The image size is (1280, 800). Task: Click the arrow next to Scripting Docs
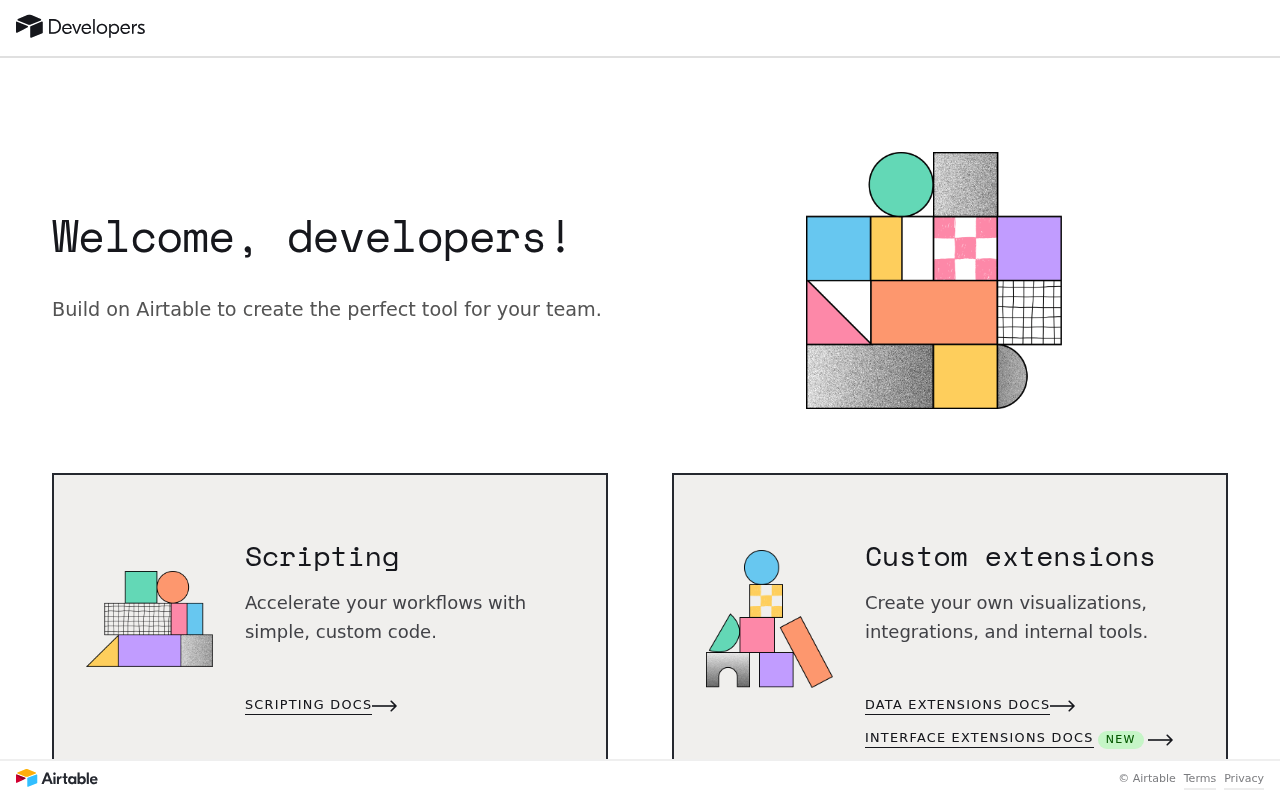coord(385,706)
